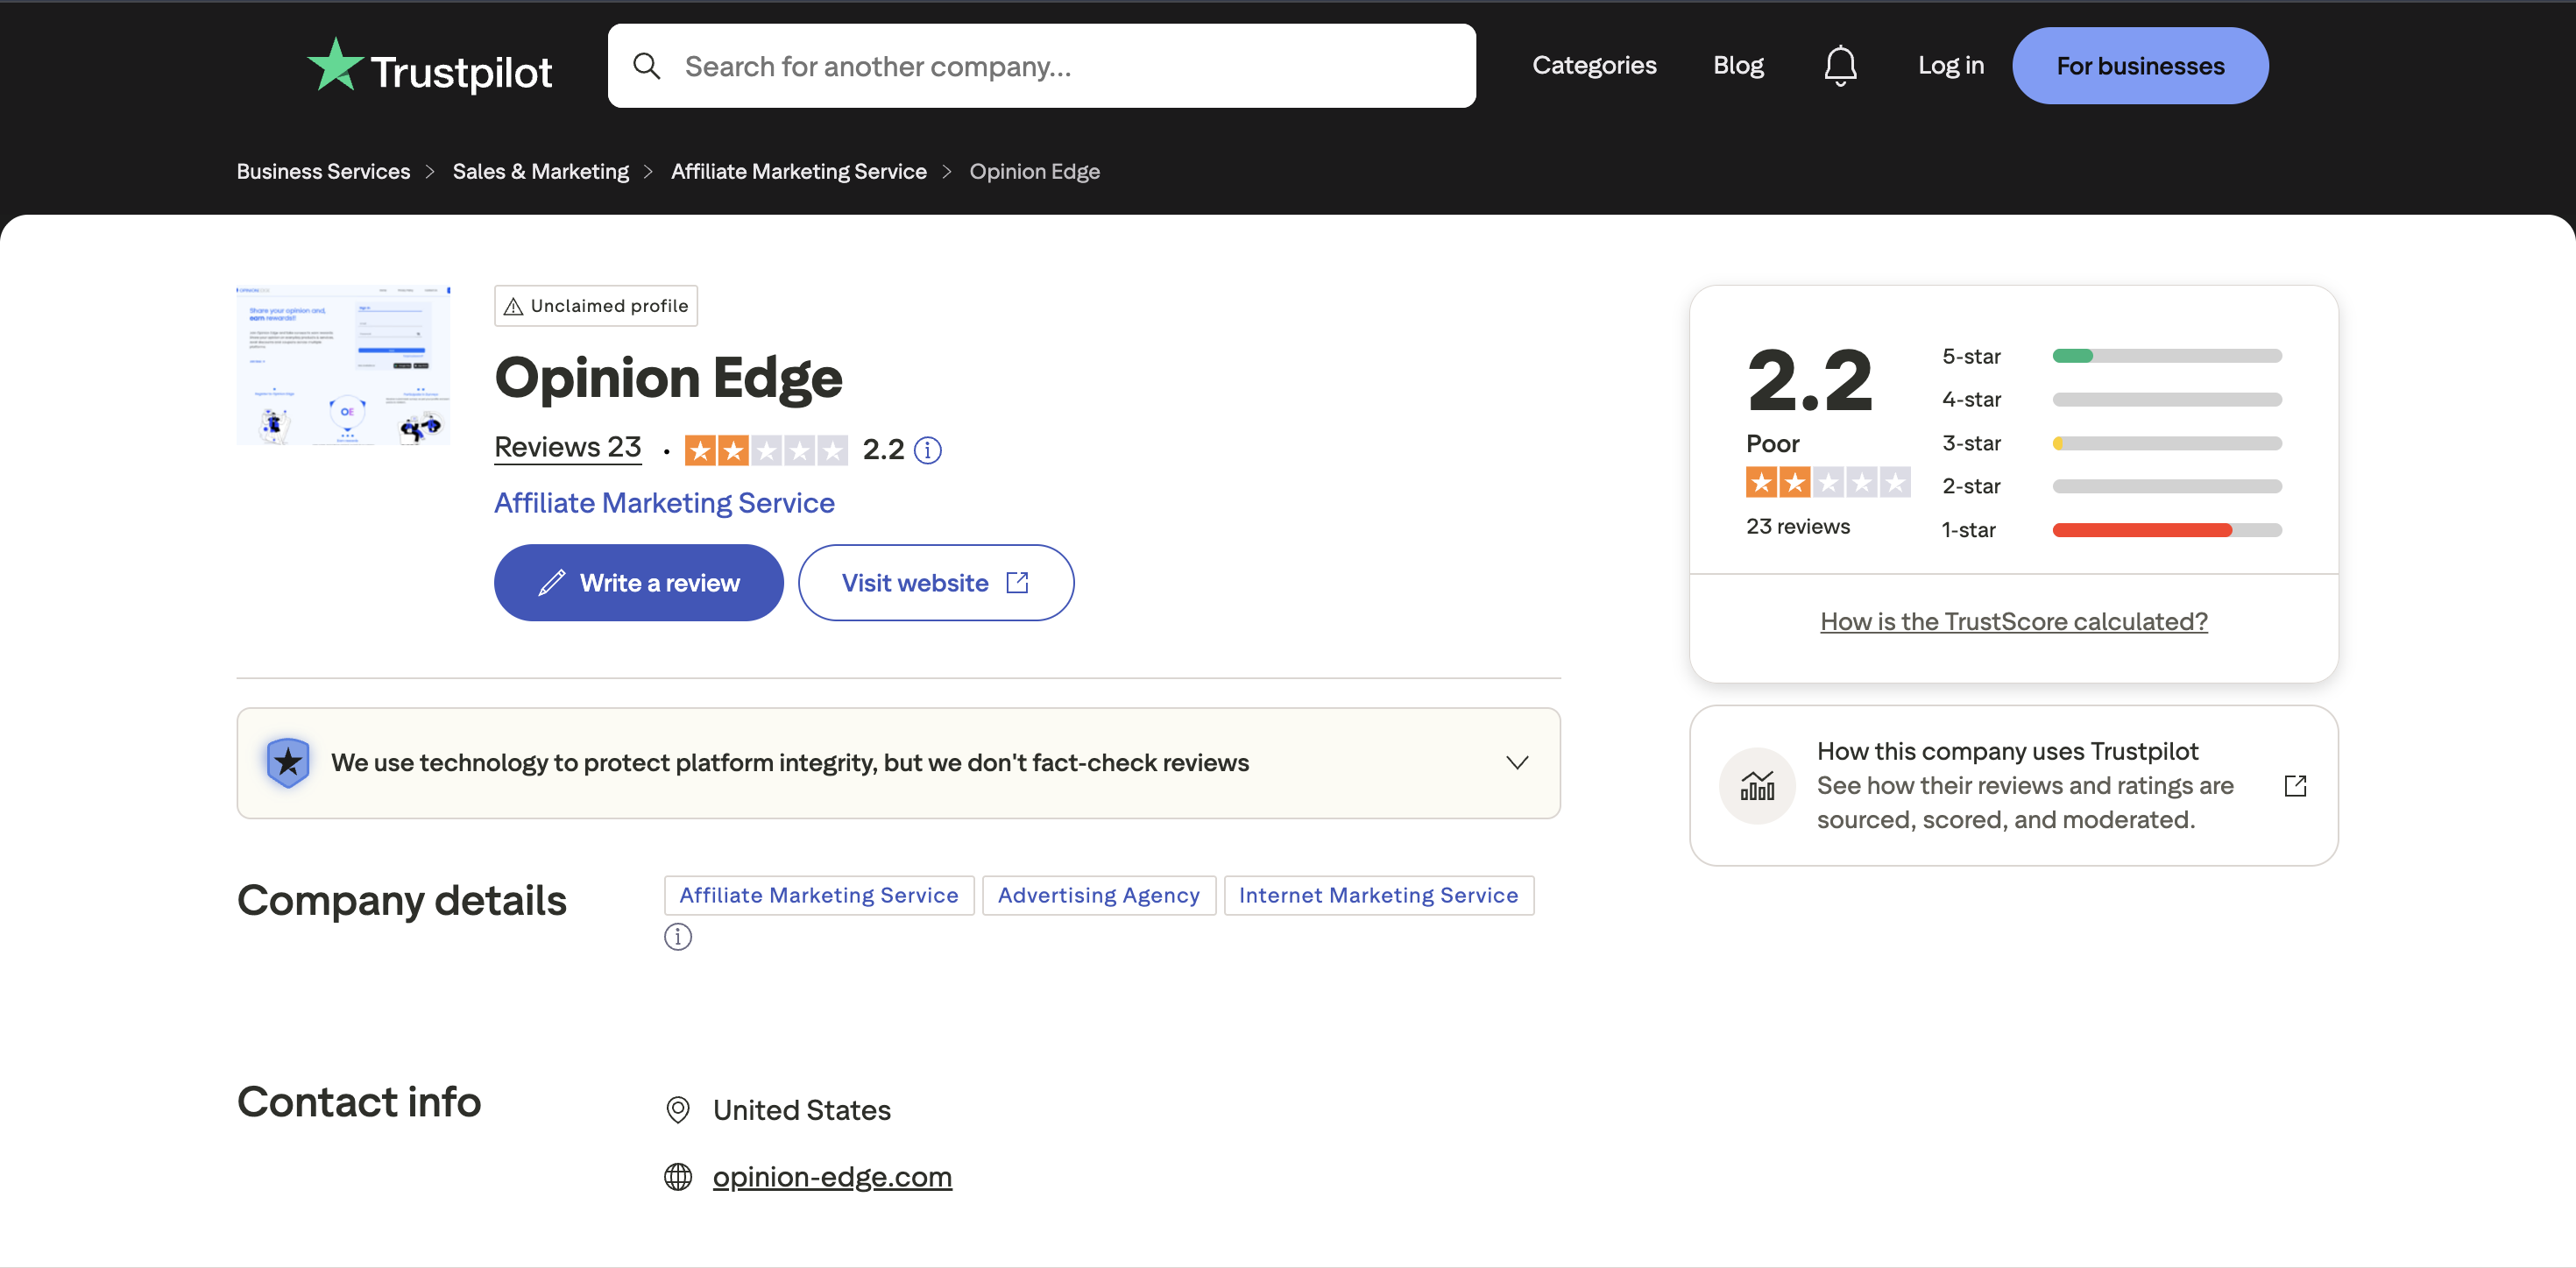Click the info icon under category tags
The height and width of the screenshot is (1268, 2576).
click(x=678, y=937)
